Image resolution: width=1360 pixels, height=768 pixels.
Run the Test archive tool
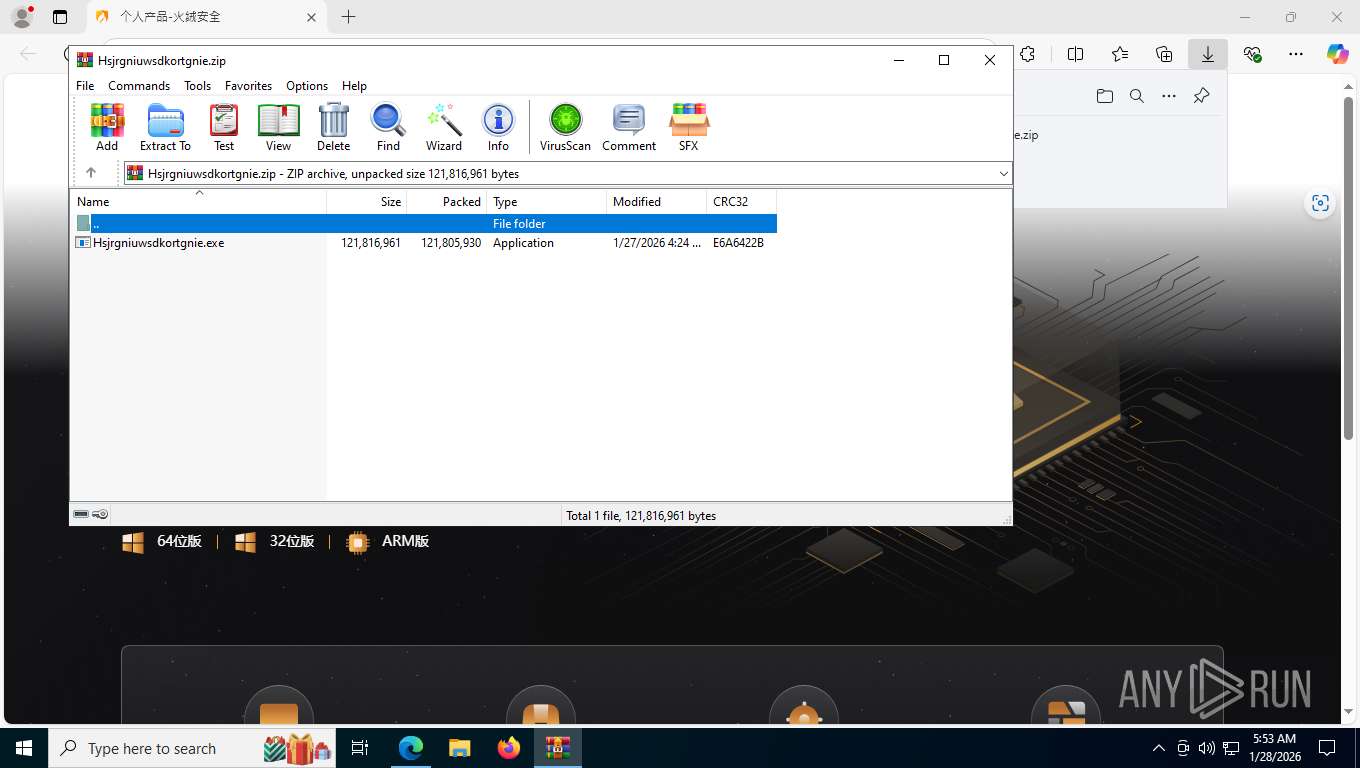[x=224, y=127]
